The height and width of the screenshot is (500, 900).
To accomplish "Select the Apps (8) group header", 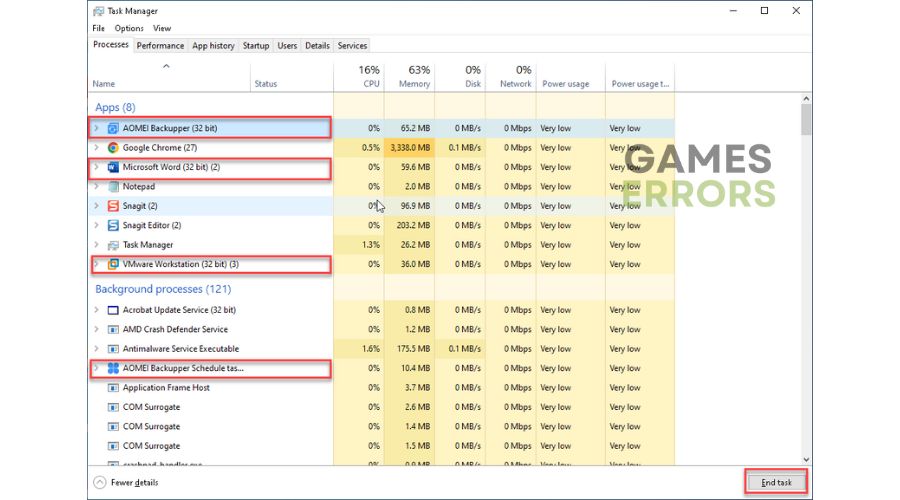I will coord(115,107).
